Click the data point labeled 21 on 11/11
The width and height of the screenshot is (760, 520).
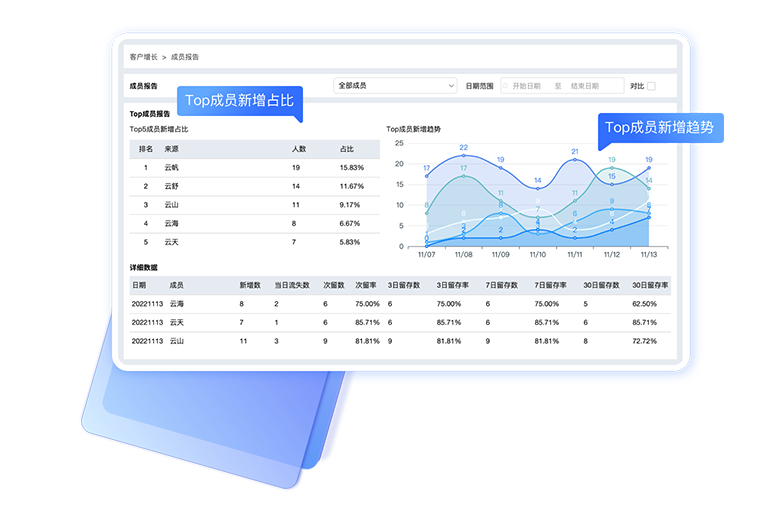575,160
